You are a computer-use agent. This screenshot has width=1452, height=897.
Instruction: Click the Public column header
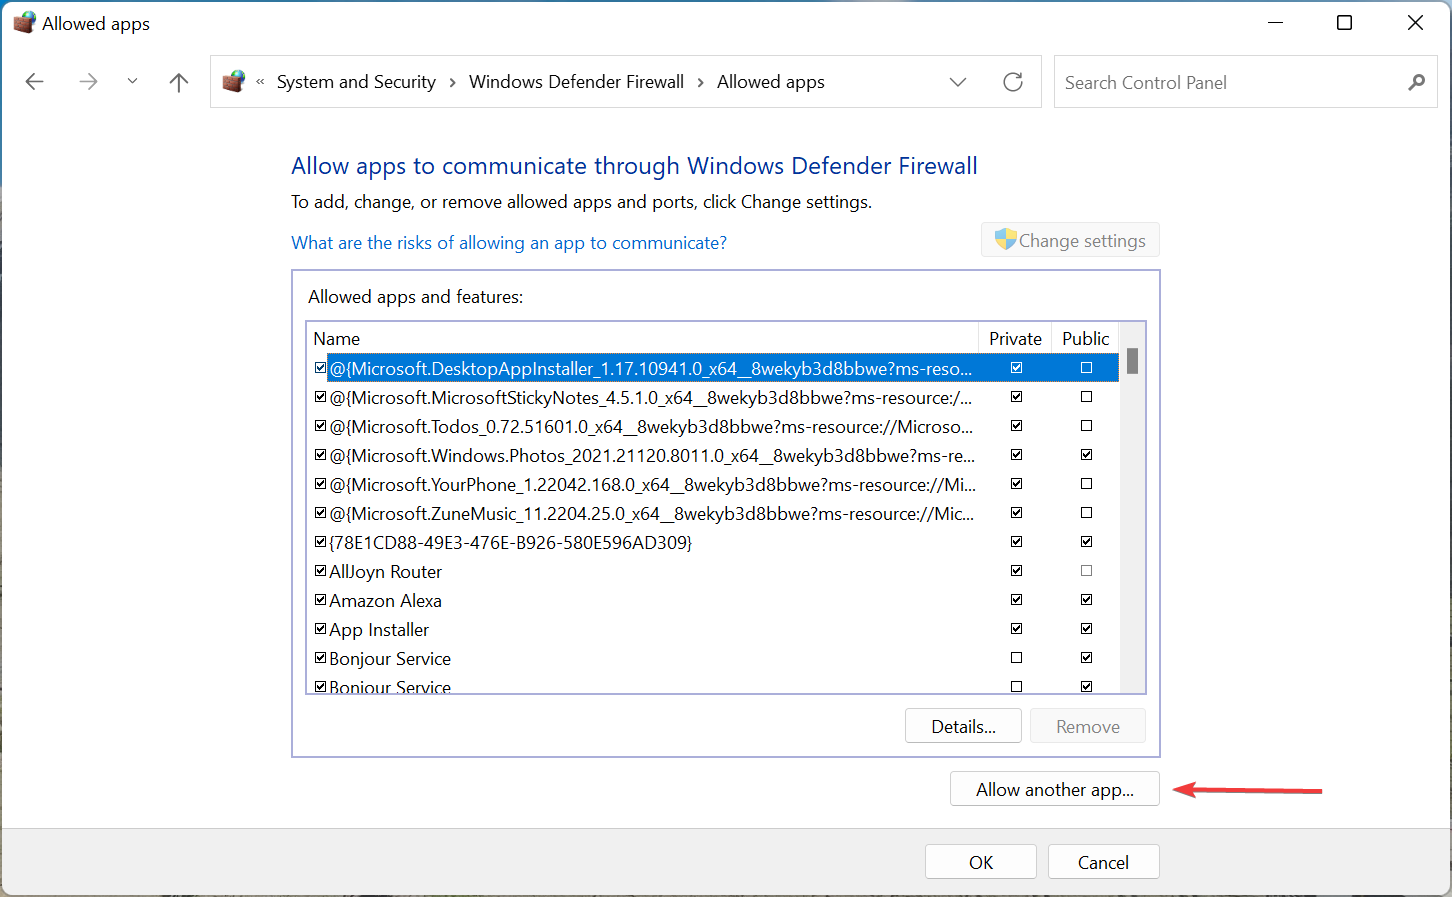click(x=1085, y=338)
